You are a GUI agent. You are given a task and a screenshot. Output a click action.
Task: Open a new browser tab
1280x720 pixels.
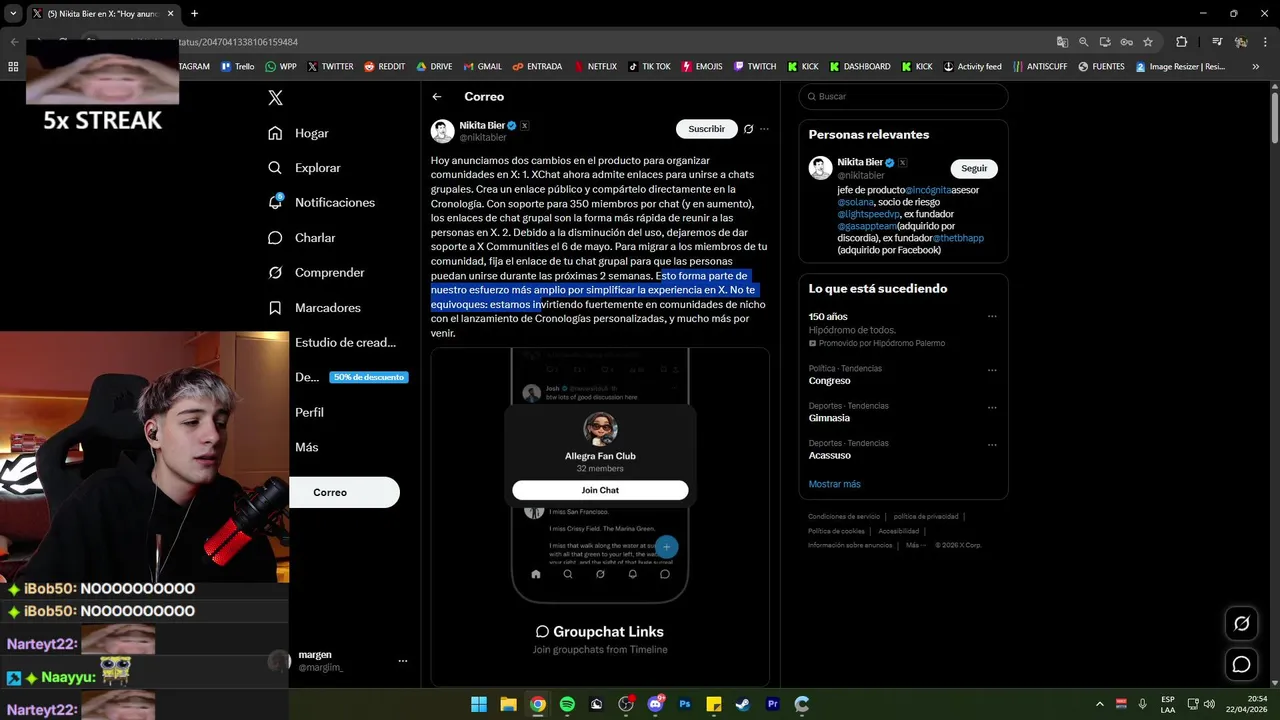194,13
